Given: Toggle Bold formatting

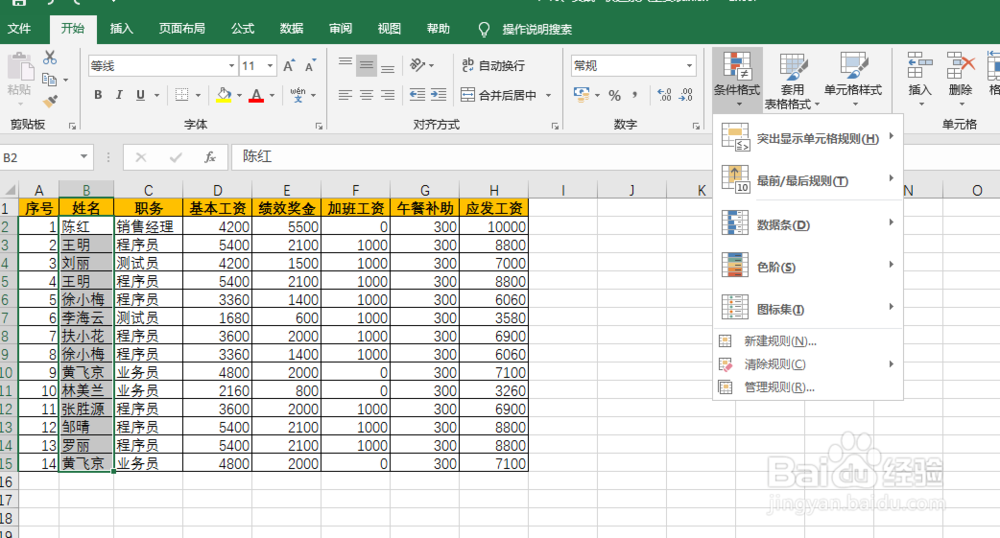Looking at the screenshot, I should [x=98, y=95].
